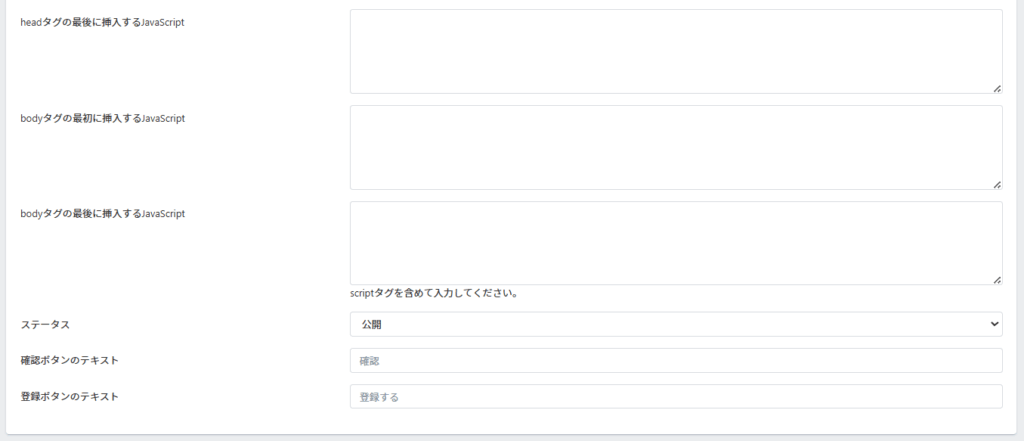This screenshot has height=441, width=1024.
Task: Click the 確認ボタンのテキスト label
Action: click(x=69, y=360)
